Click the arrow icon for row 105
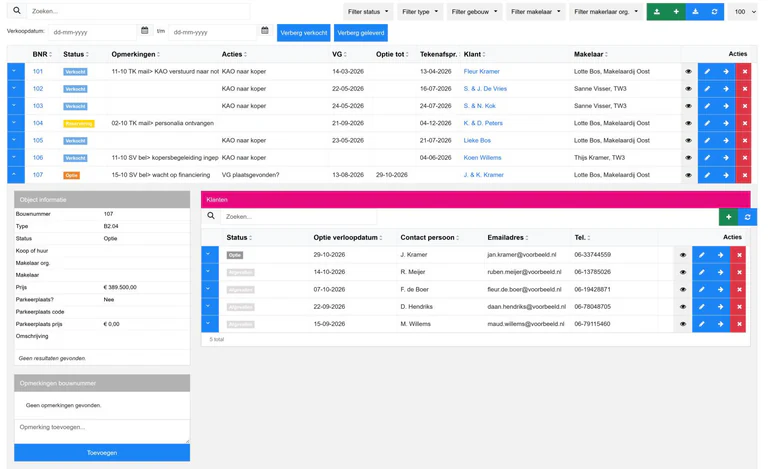 [725, 141]
